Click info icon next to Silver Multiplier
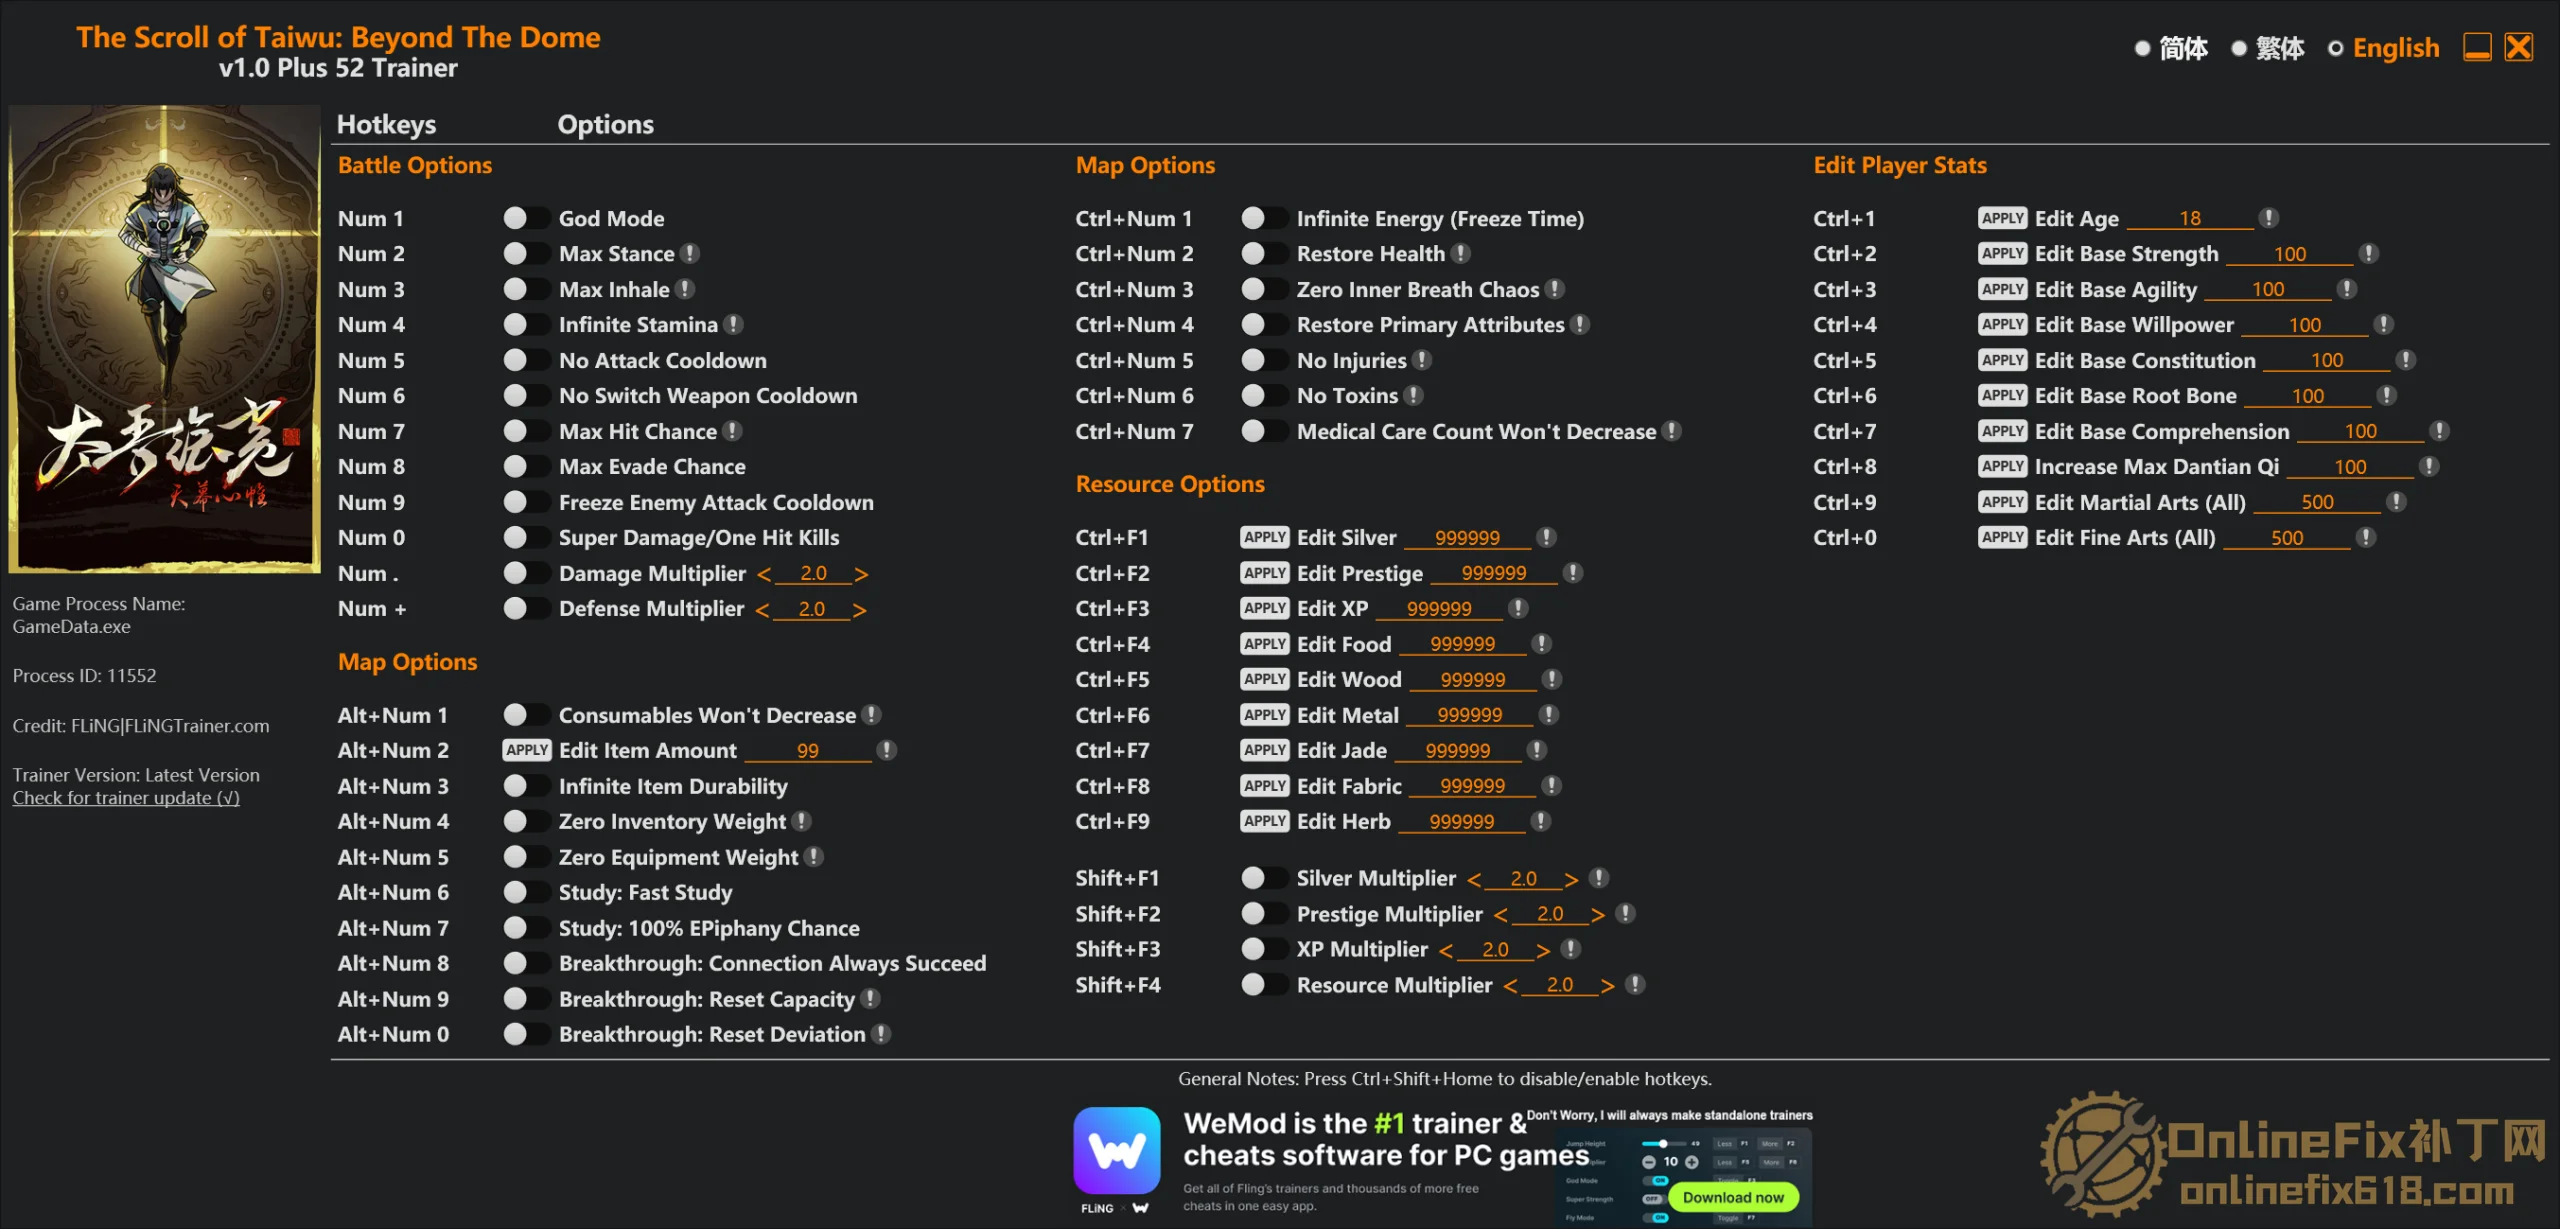The width and height of the screenshot is (2560, 1229). click(1599, 878)
